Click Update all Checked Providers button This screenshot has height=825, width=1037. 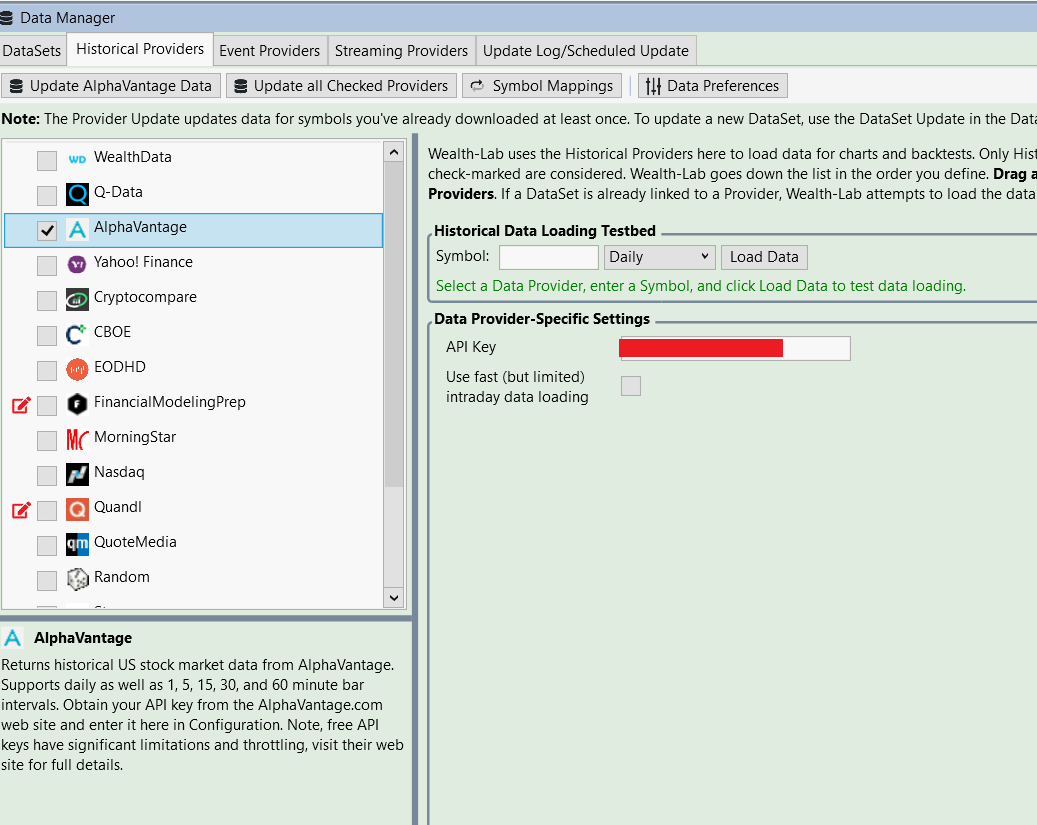tap(342, 86)
